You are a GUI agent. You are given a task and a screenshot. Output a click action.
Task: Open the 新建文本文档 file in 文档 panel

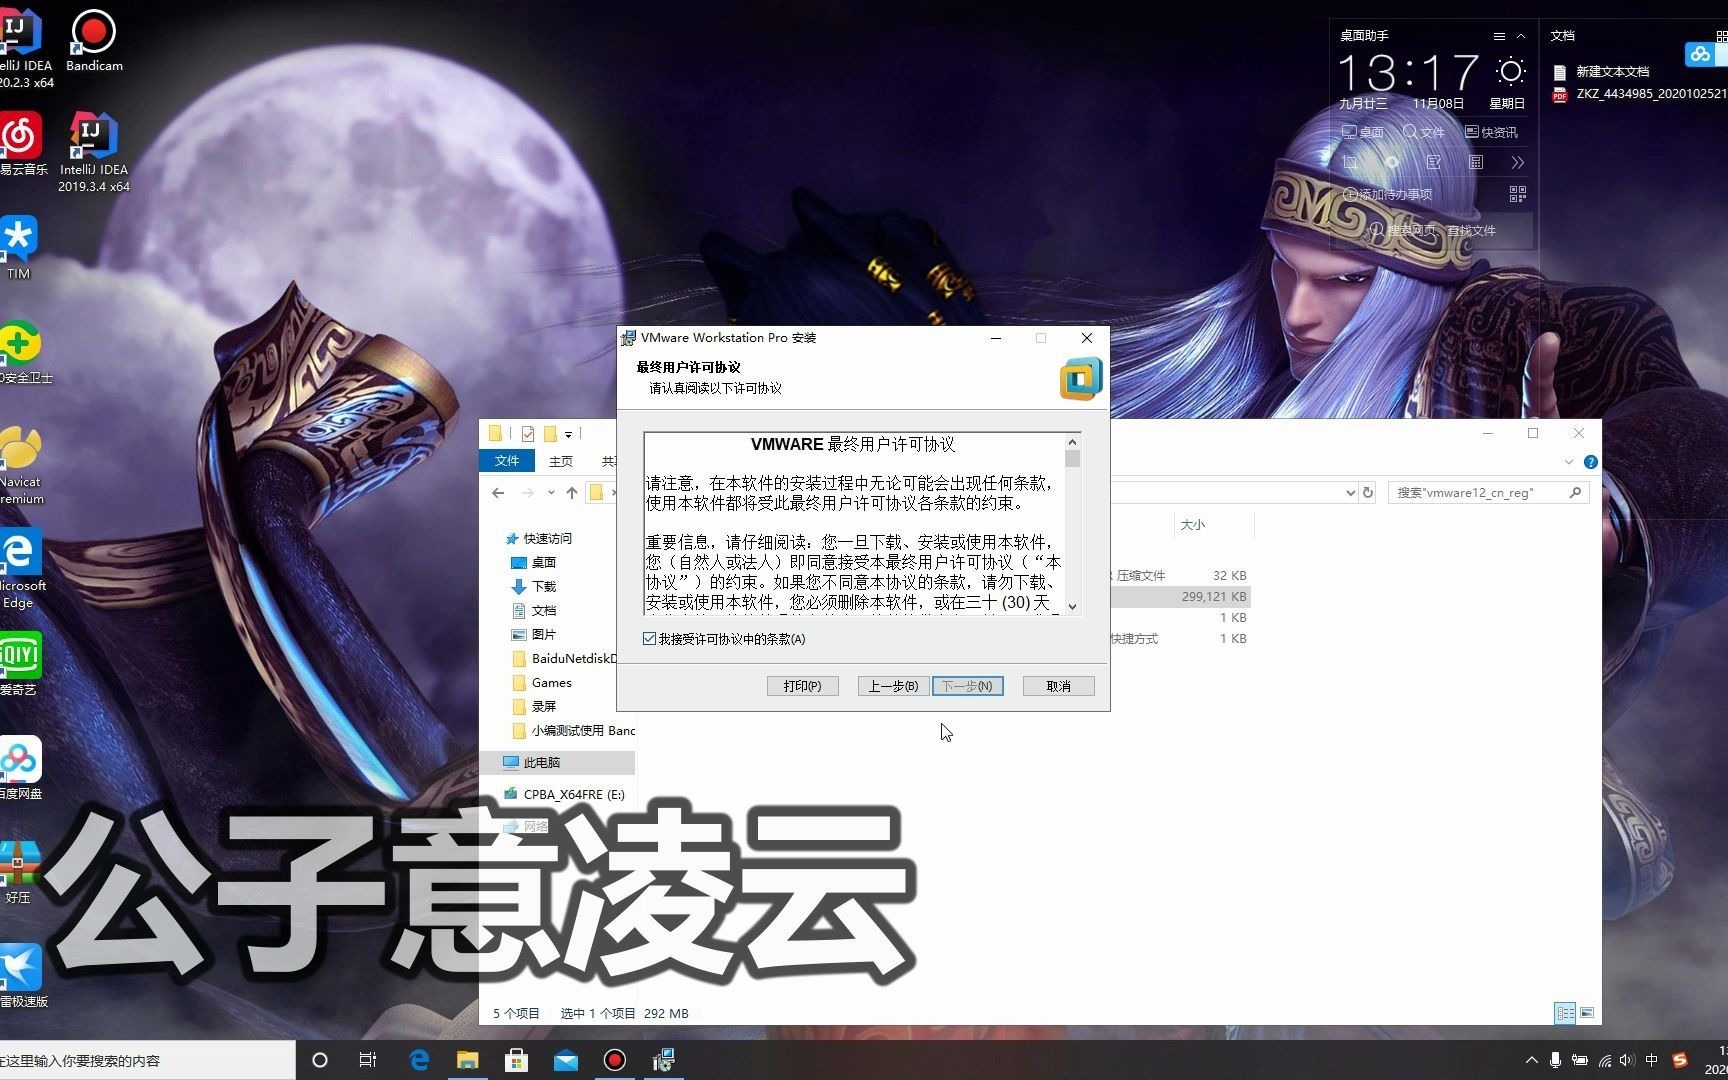1602,71
